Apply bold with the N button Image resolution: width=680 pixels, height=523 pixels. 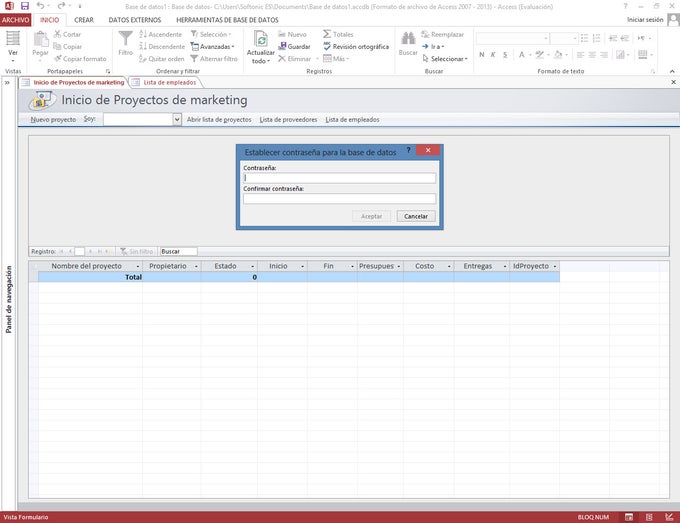click(x=481, y=55)
